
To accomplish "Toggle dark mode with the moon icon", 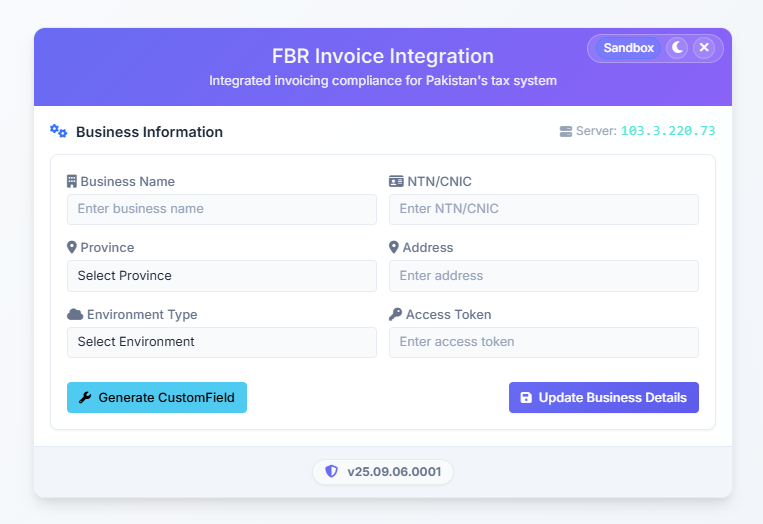I will [x=677, y=48].
